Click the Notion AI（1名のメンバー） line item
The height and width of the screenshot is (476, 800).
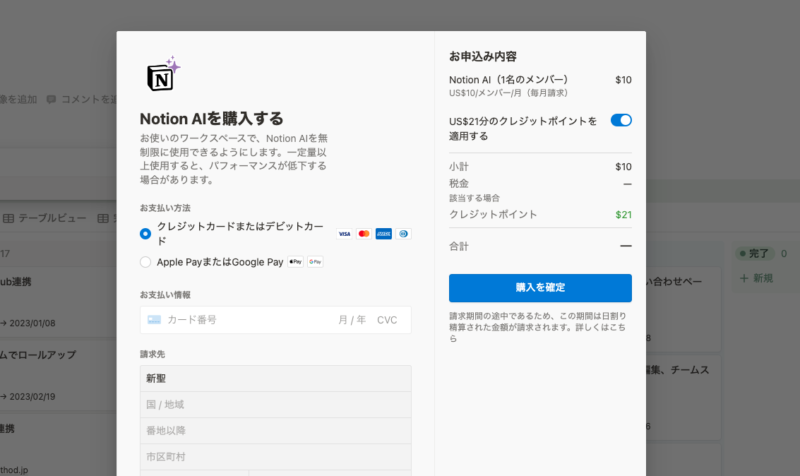(508, 80)
